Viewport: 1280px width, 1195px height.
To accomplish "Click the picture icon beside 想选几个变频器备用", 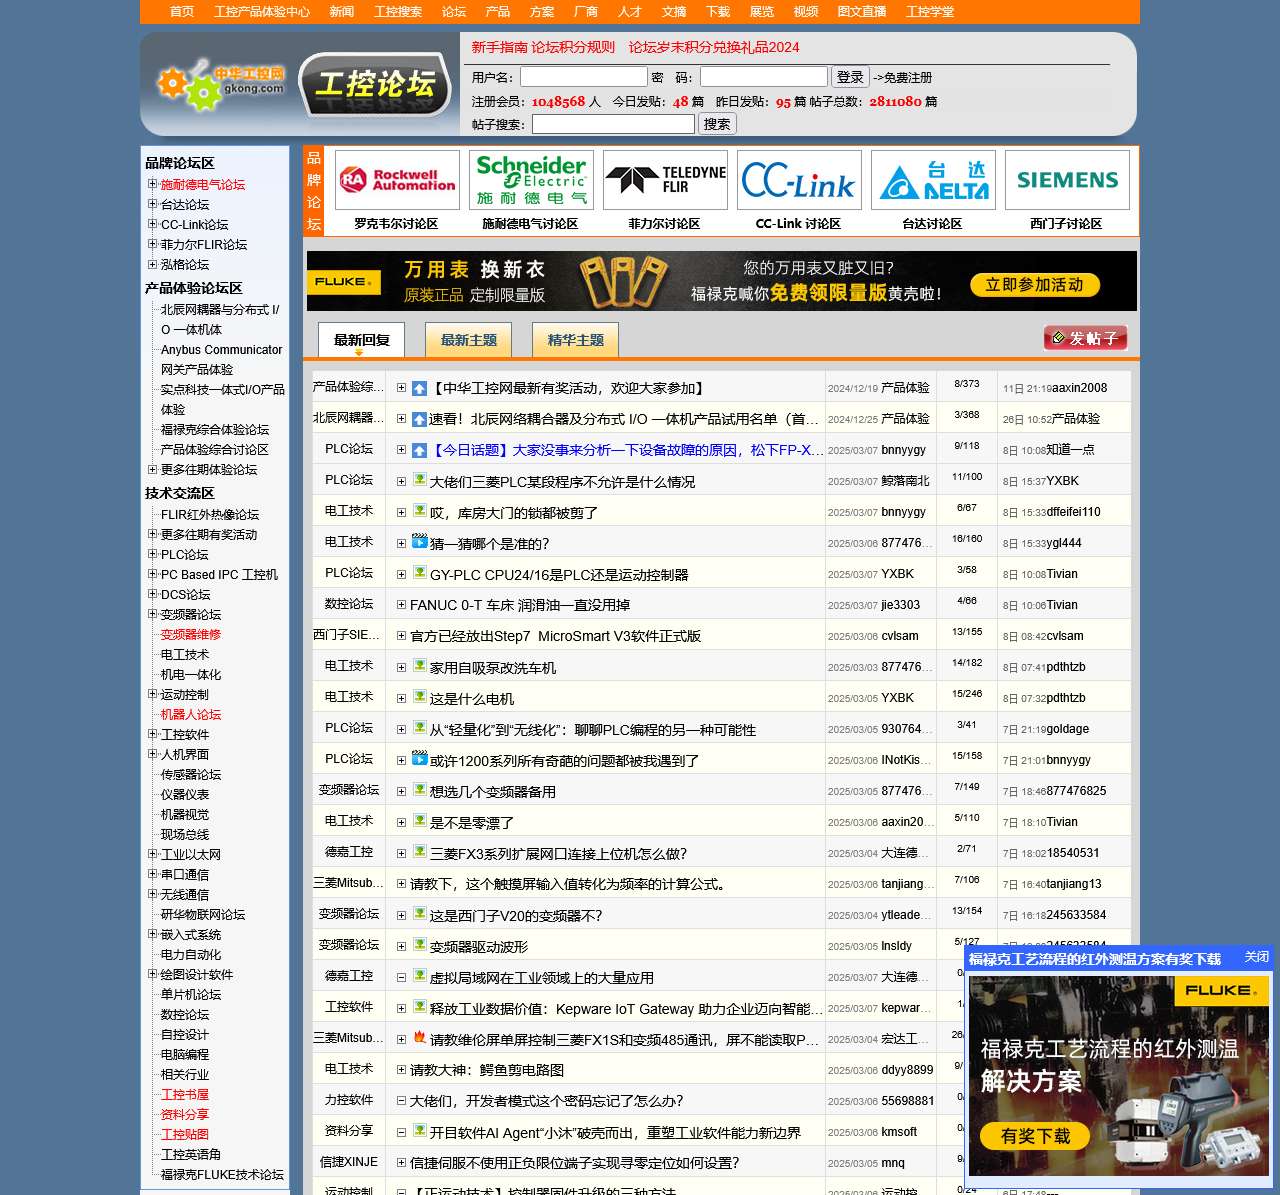I will tap(420, 790).
